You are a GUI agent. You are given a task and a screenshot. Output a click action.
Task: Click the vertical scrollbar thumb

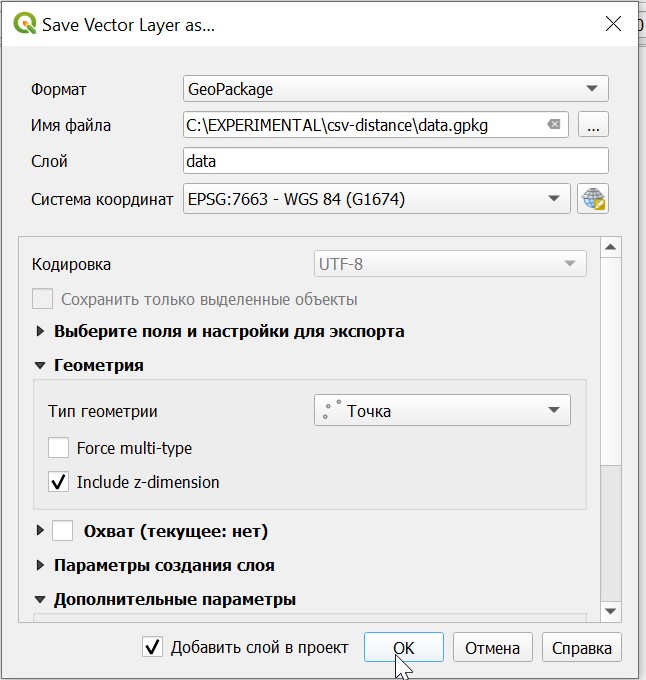click(x=611, y=362)
